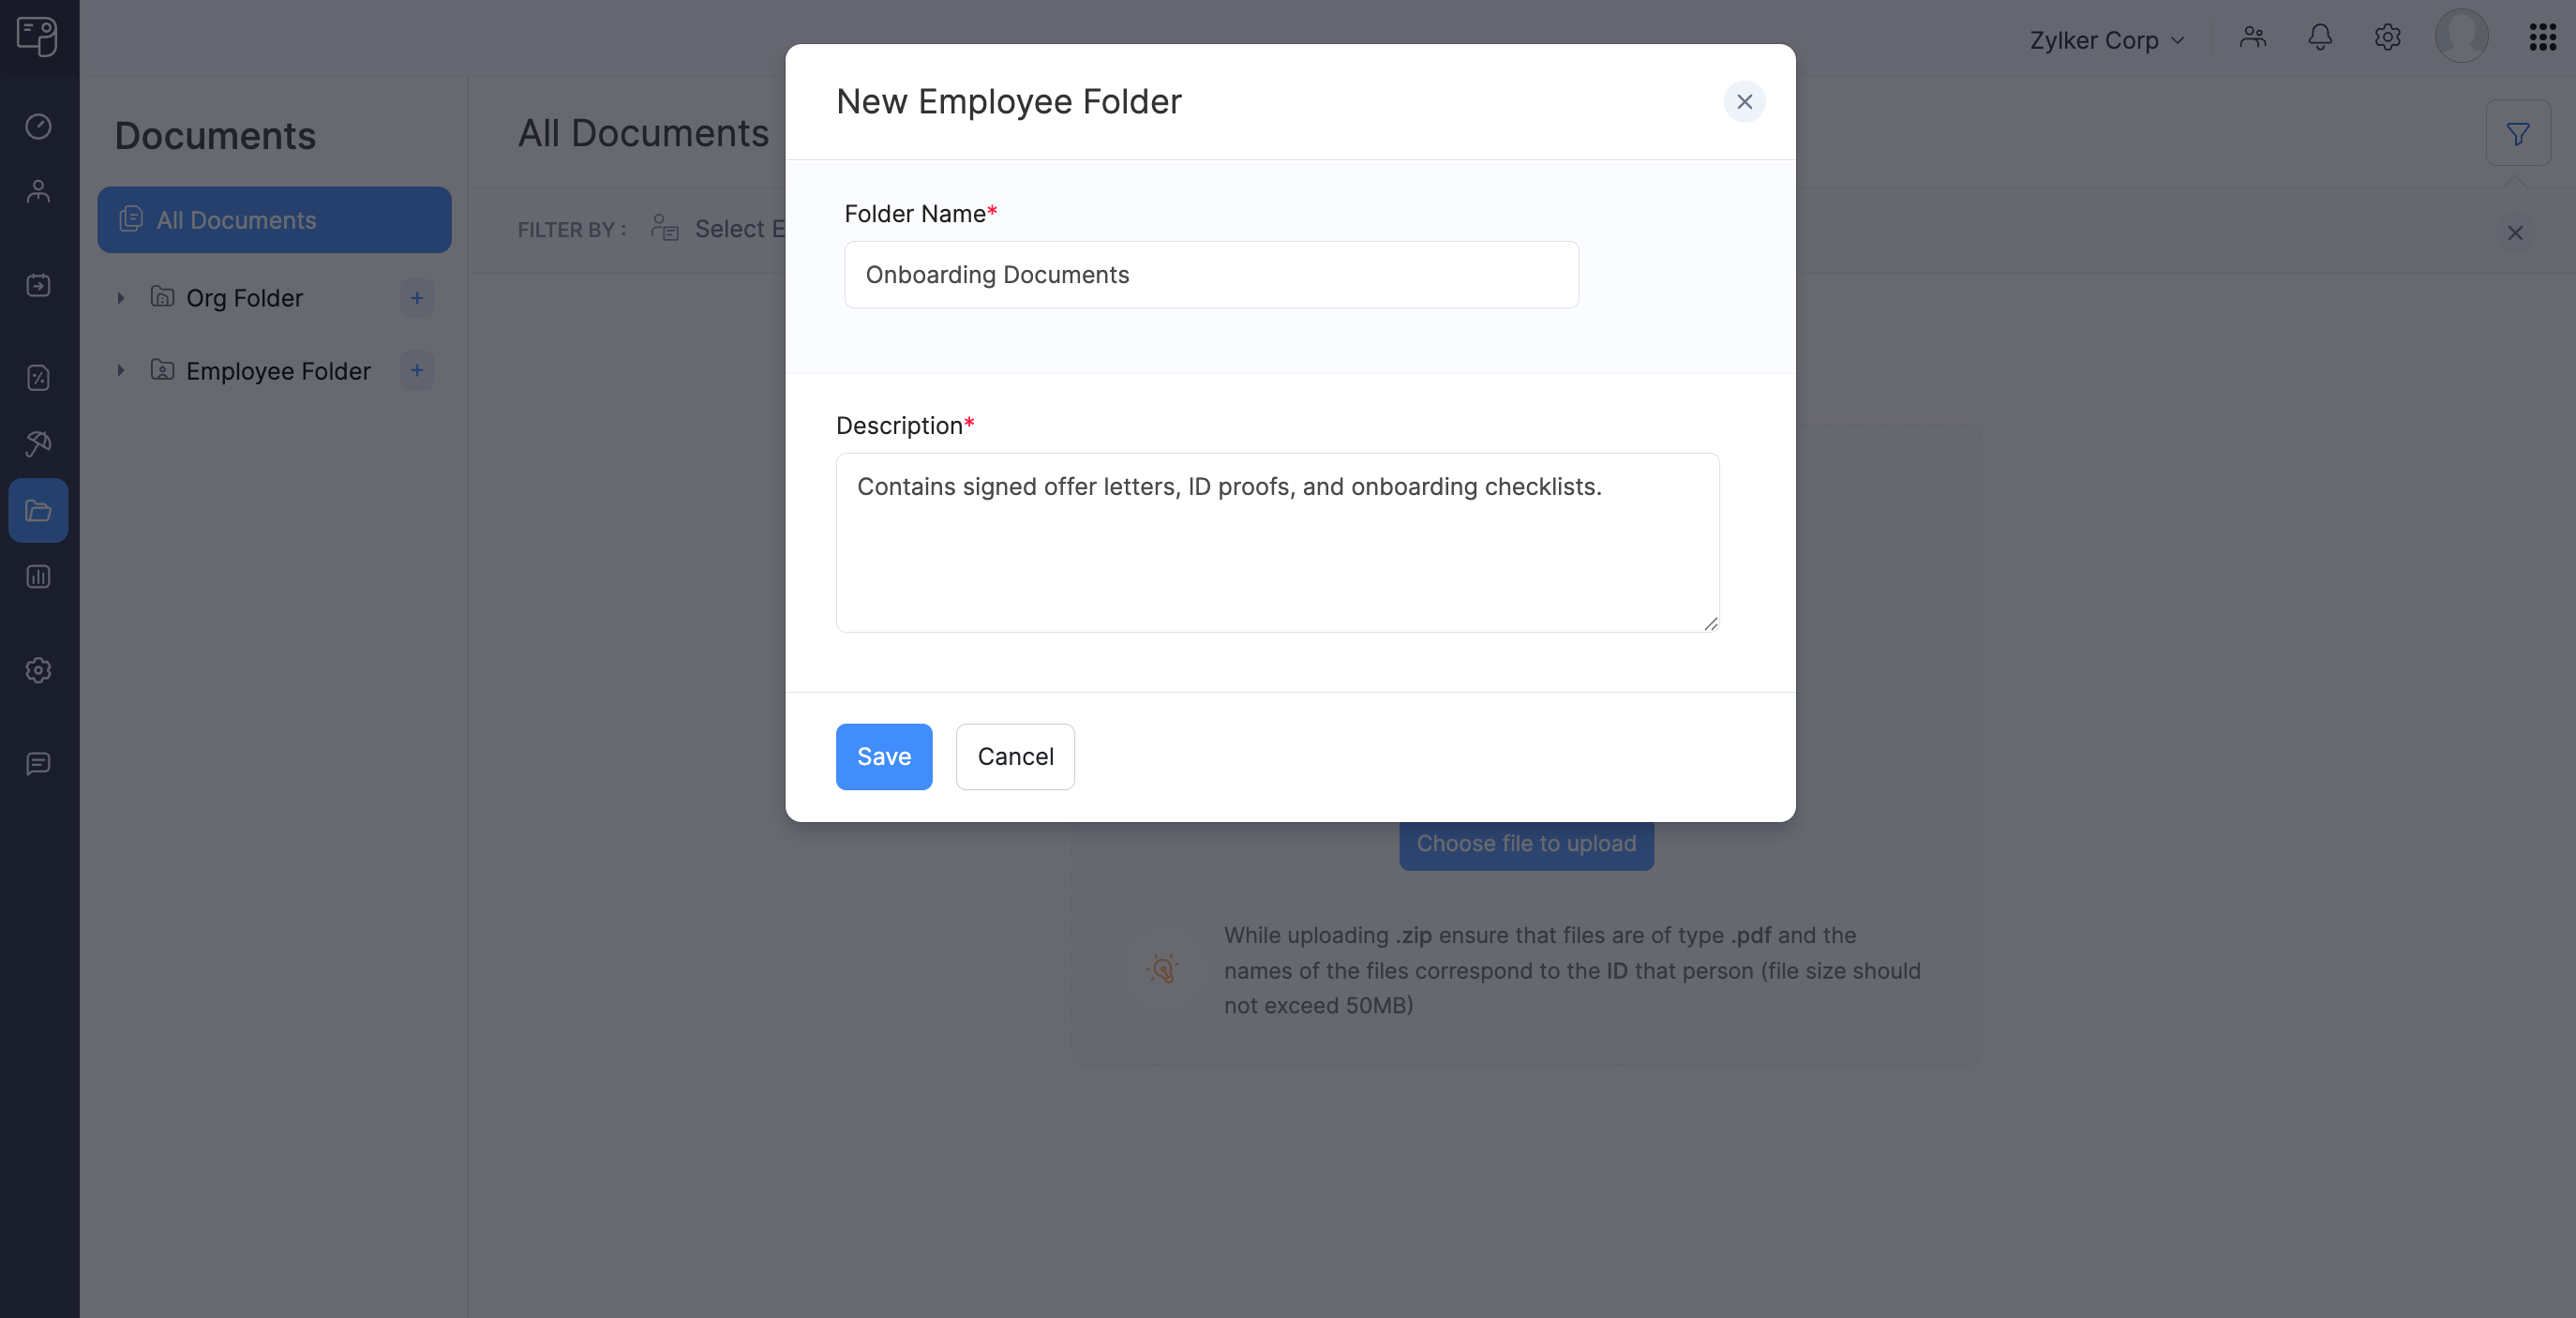Open the benefits umbrella icon in sidebar
The height and width of the screenshot is (1318, 2576).
point(38,443)
